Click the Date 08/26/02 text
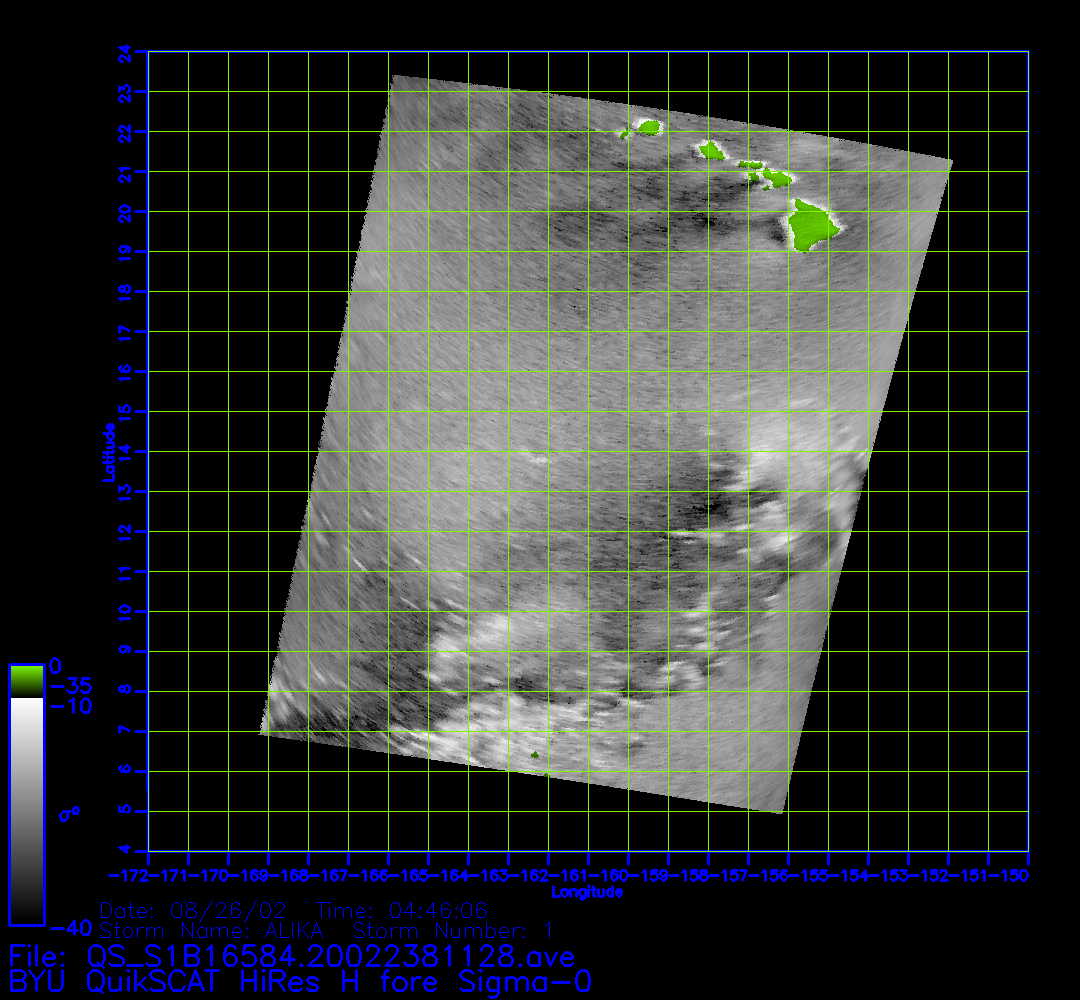The width and height of the screenshot is (1080, 1000). point(196,911)
